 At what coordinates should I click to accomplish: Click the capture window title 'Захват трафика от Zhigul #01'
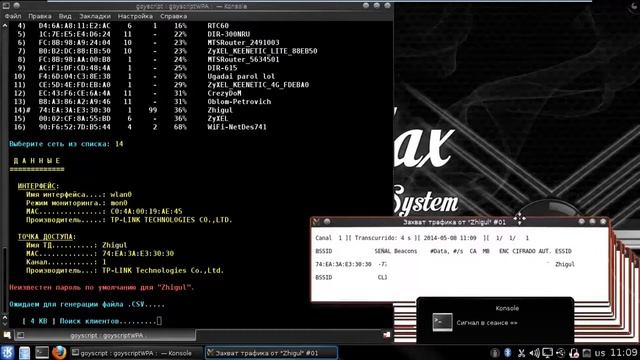click(454, 222)
